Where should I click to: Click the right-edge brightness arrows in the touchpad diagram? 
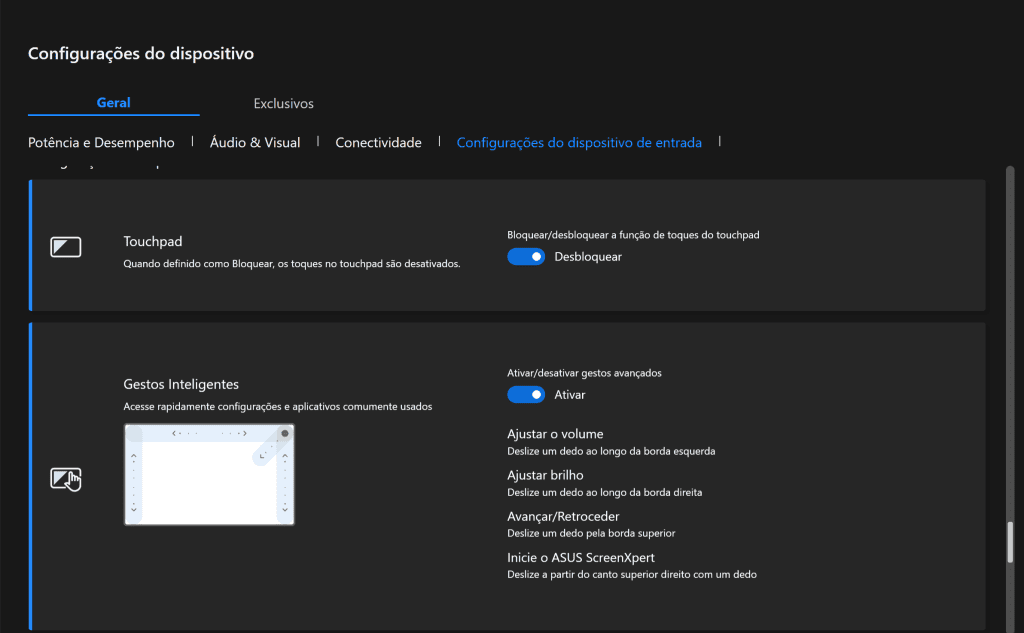[284, 482]
